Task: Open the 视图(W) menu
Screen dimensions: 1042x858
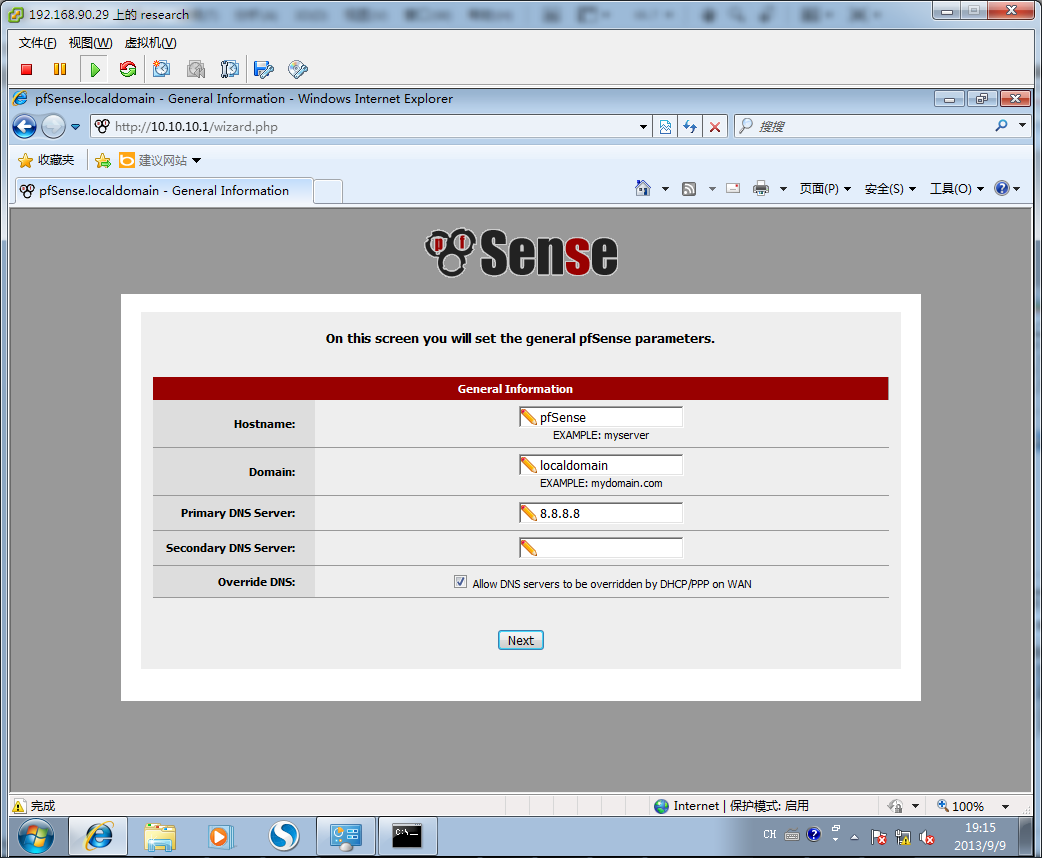Action: pos(90,43)
